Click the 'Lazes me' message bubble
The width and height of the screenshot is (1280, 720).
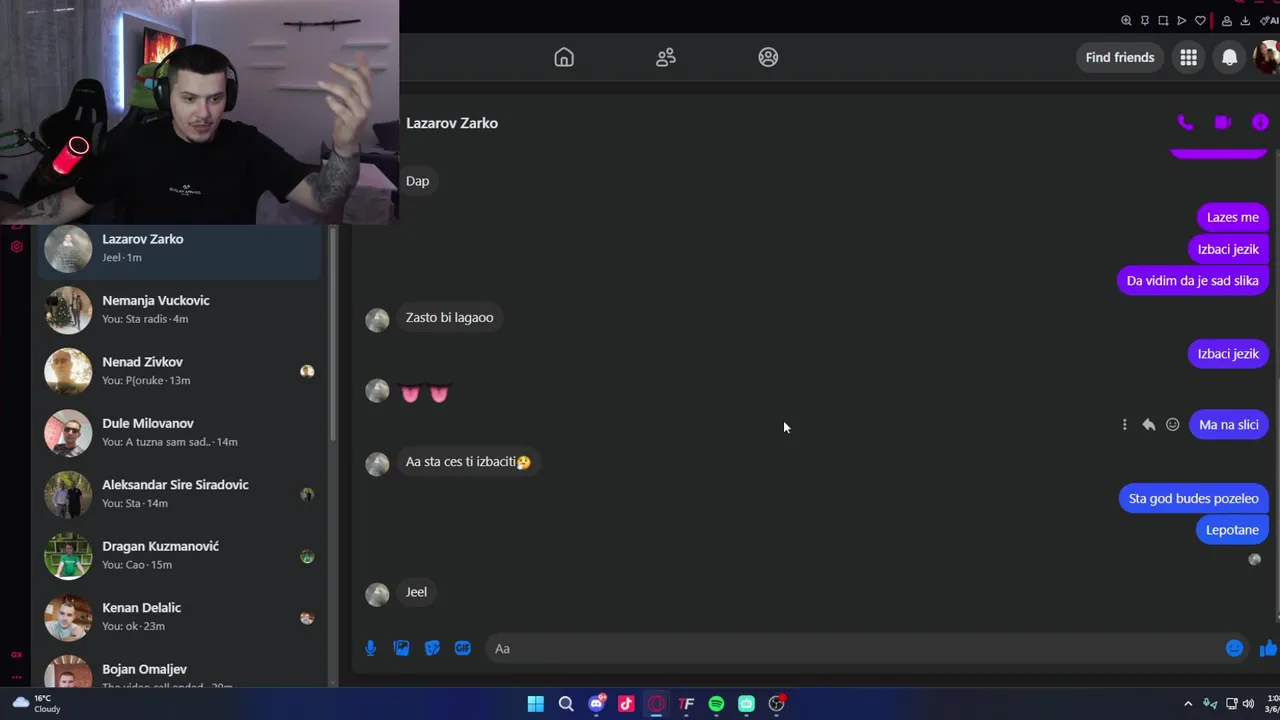[1232, 217]
